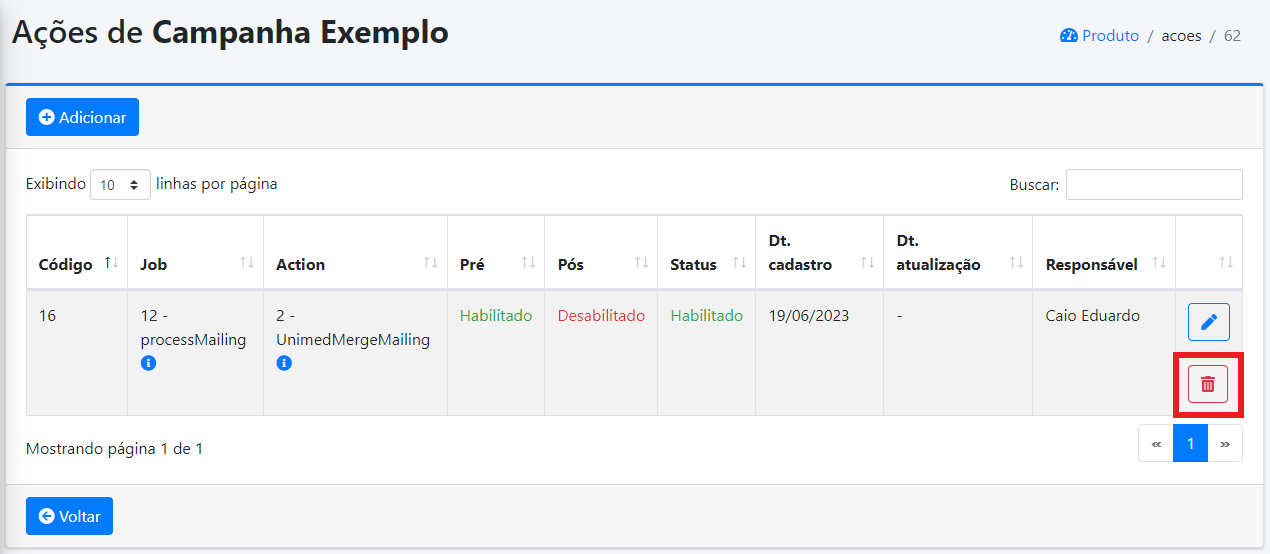
Task: Click info icon under processMailing job
Action: [x=148, y=364]
